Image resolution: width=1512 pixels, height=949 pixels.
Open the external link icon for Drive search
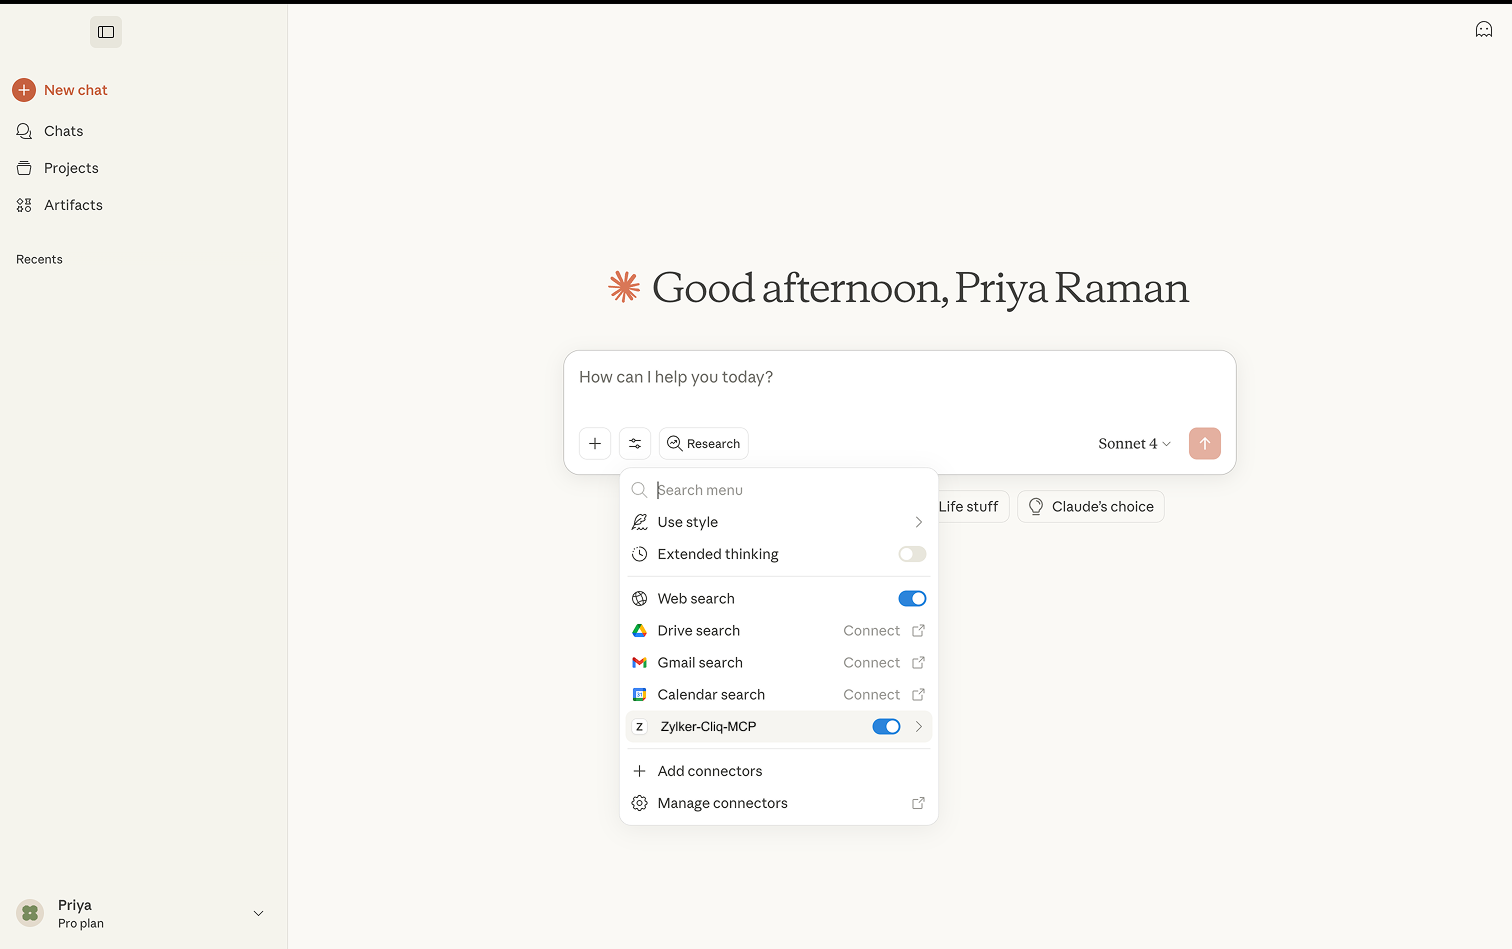click(918, 631)
